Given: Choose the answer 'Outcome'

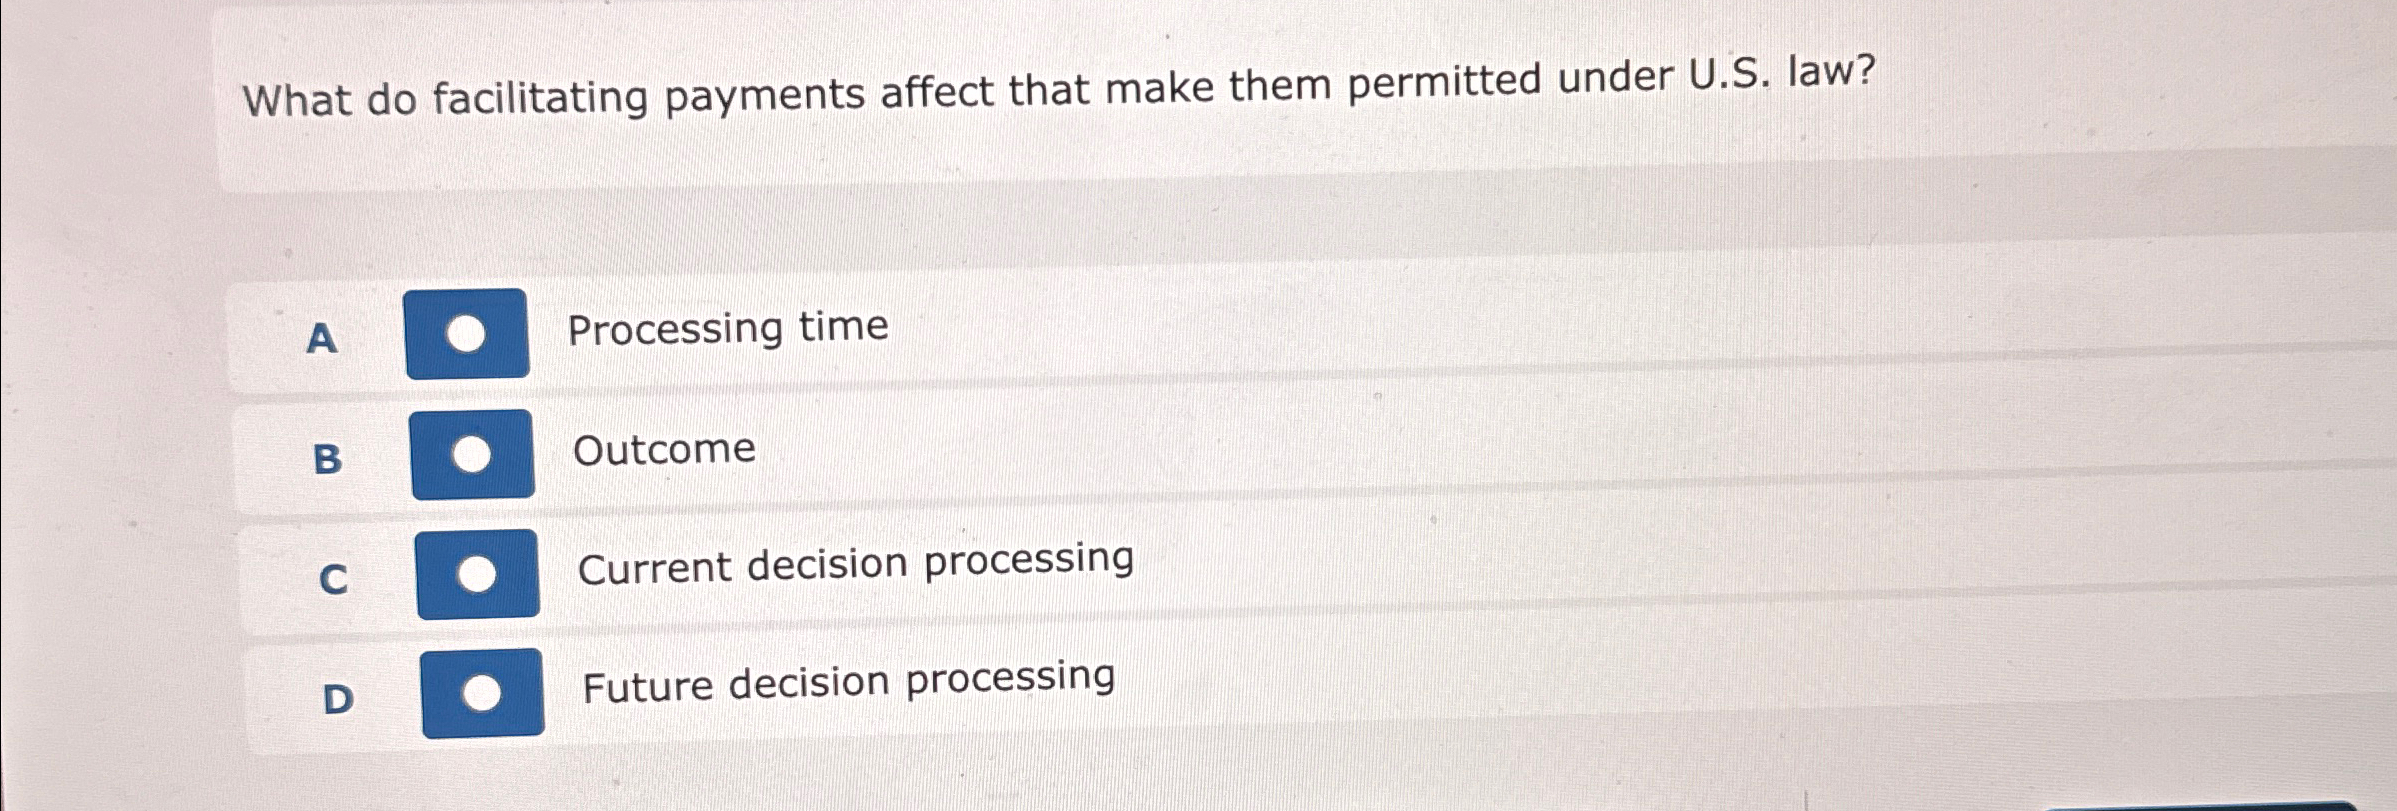Looking at the screenshot, I should [663, 450].
